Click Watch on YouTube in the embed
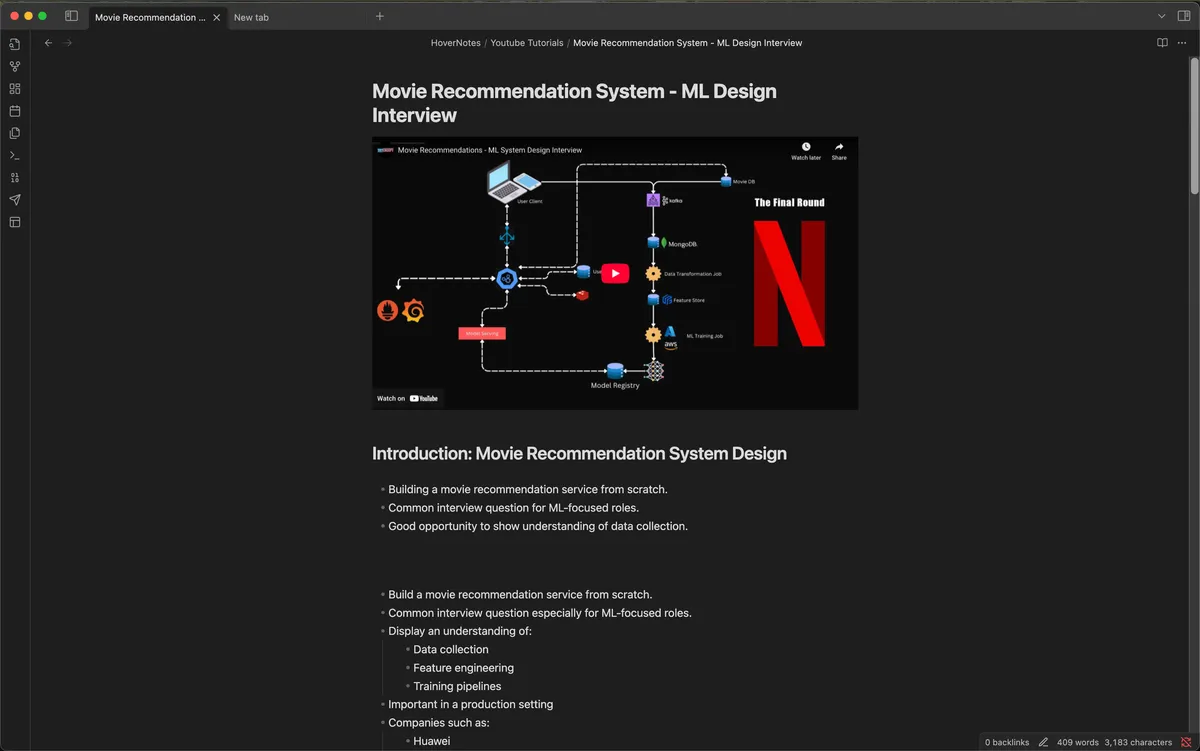The image size is (1200, 751). tap(408, 398)
